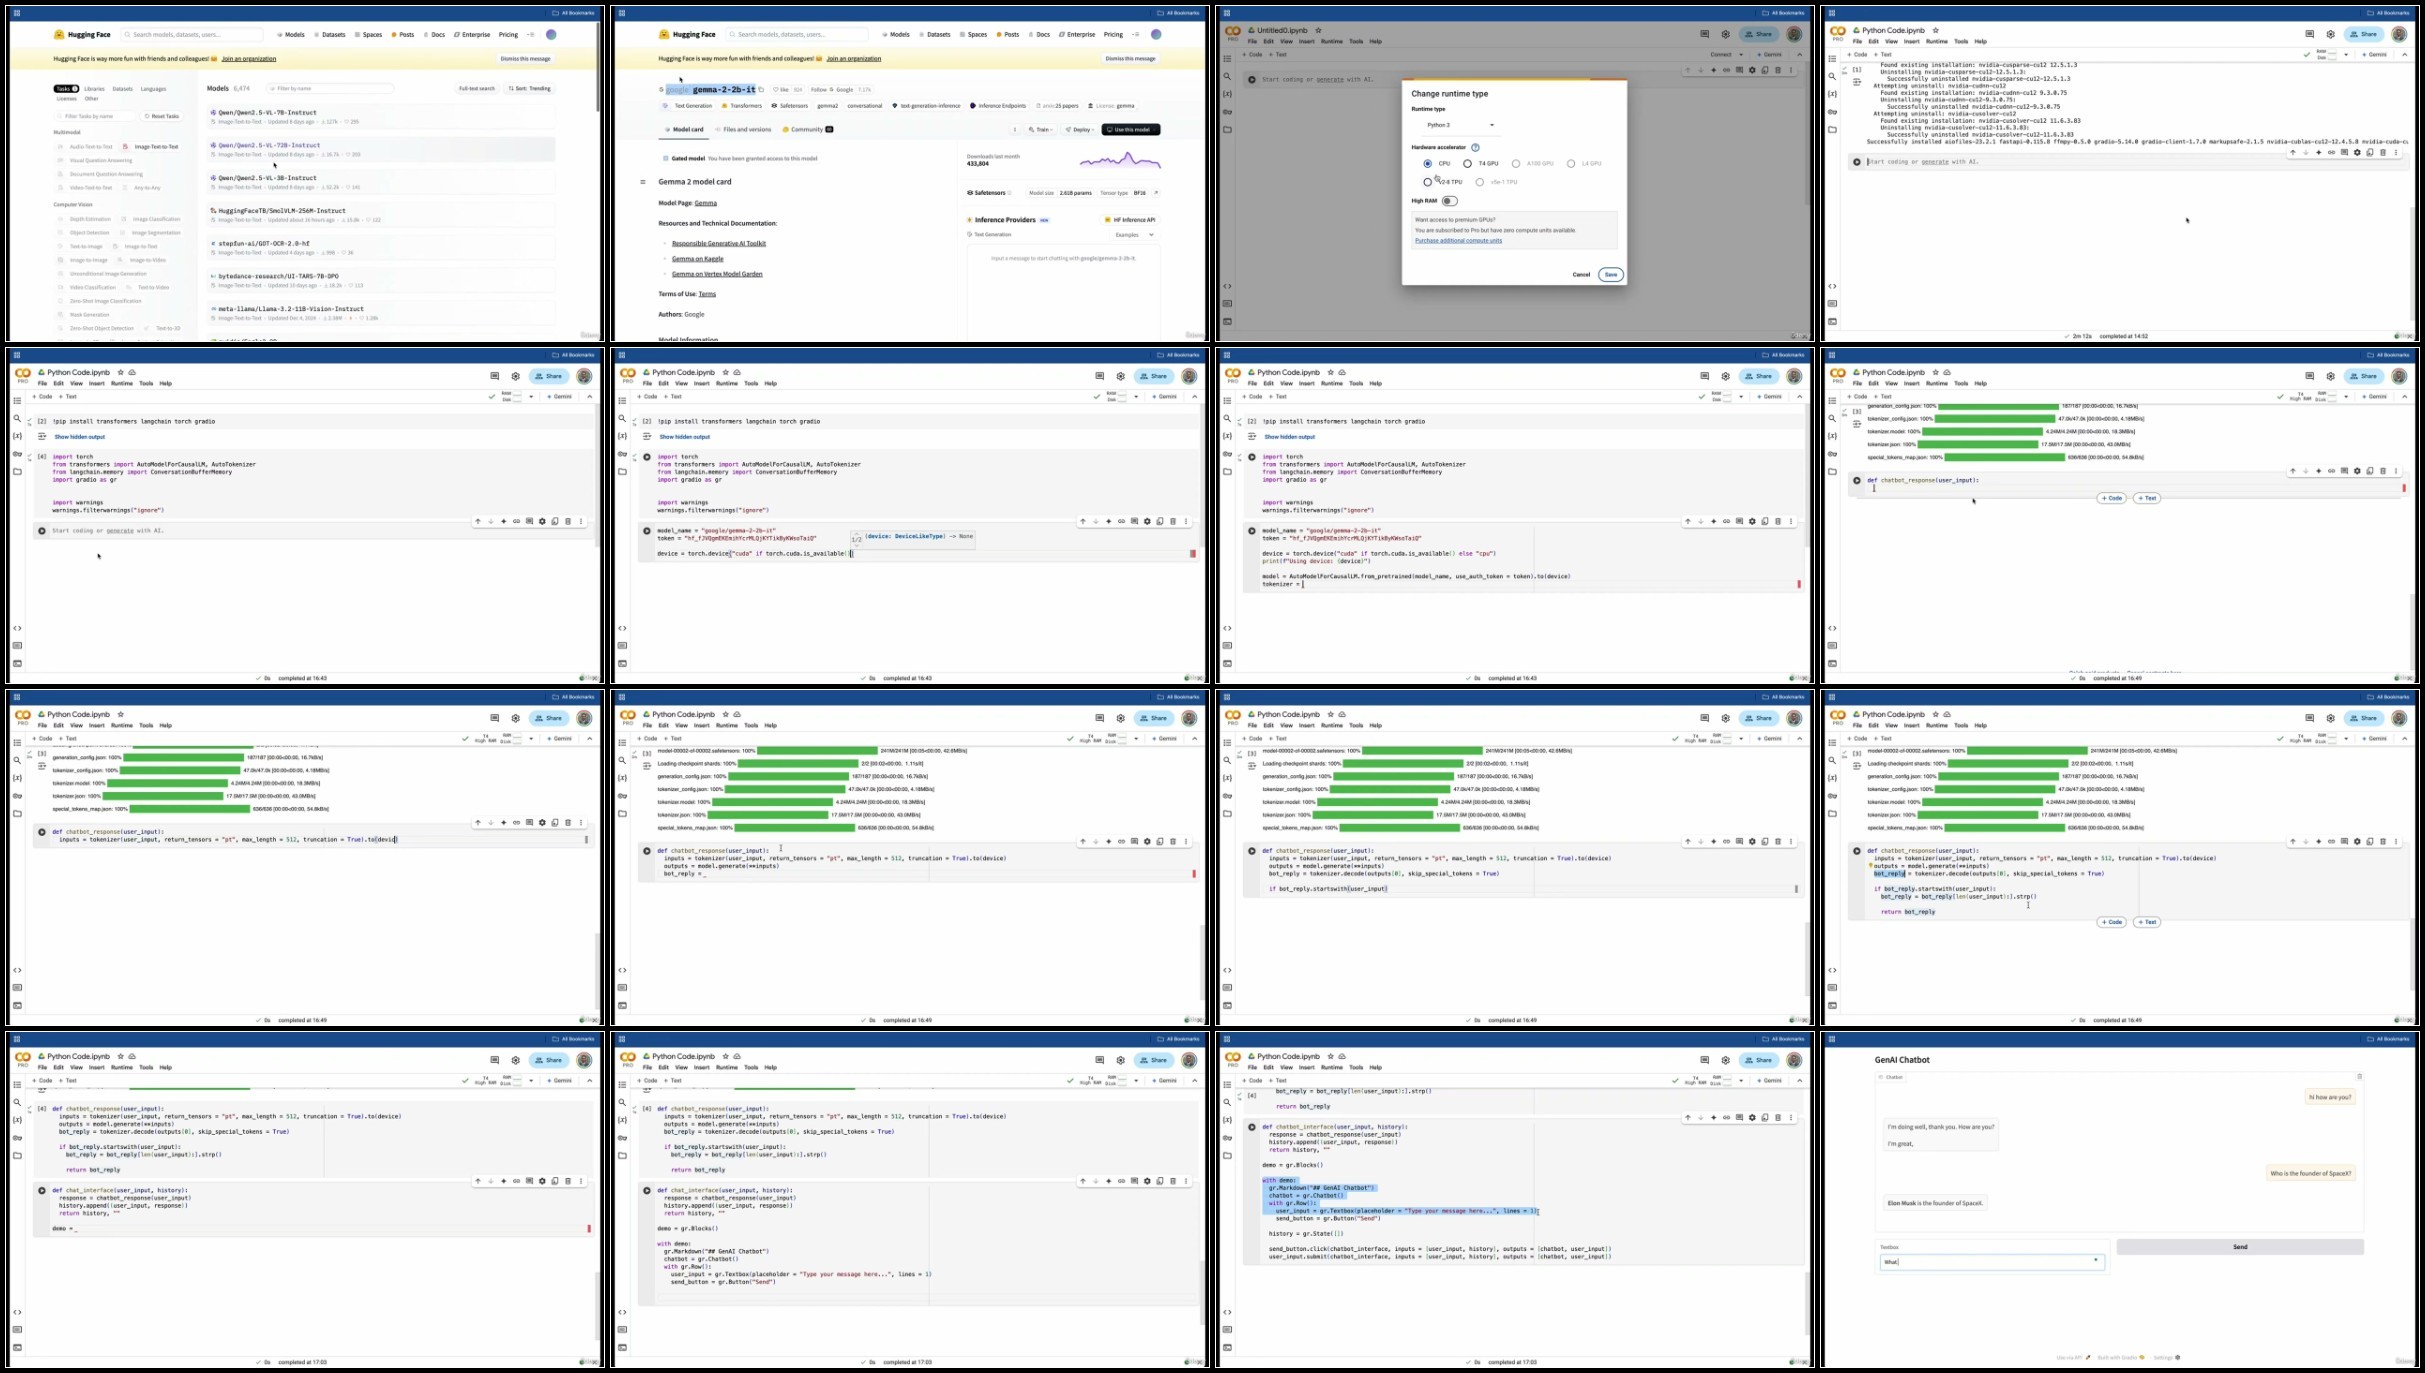Open Qwen/Qwen2.5-VL-72B-Instruct model row

click(x=381, y=149)
